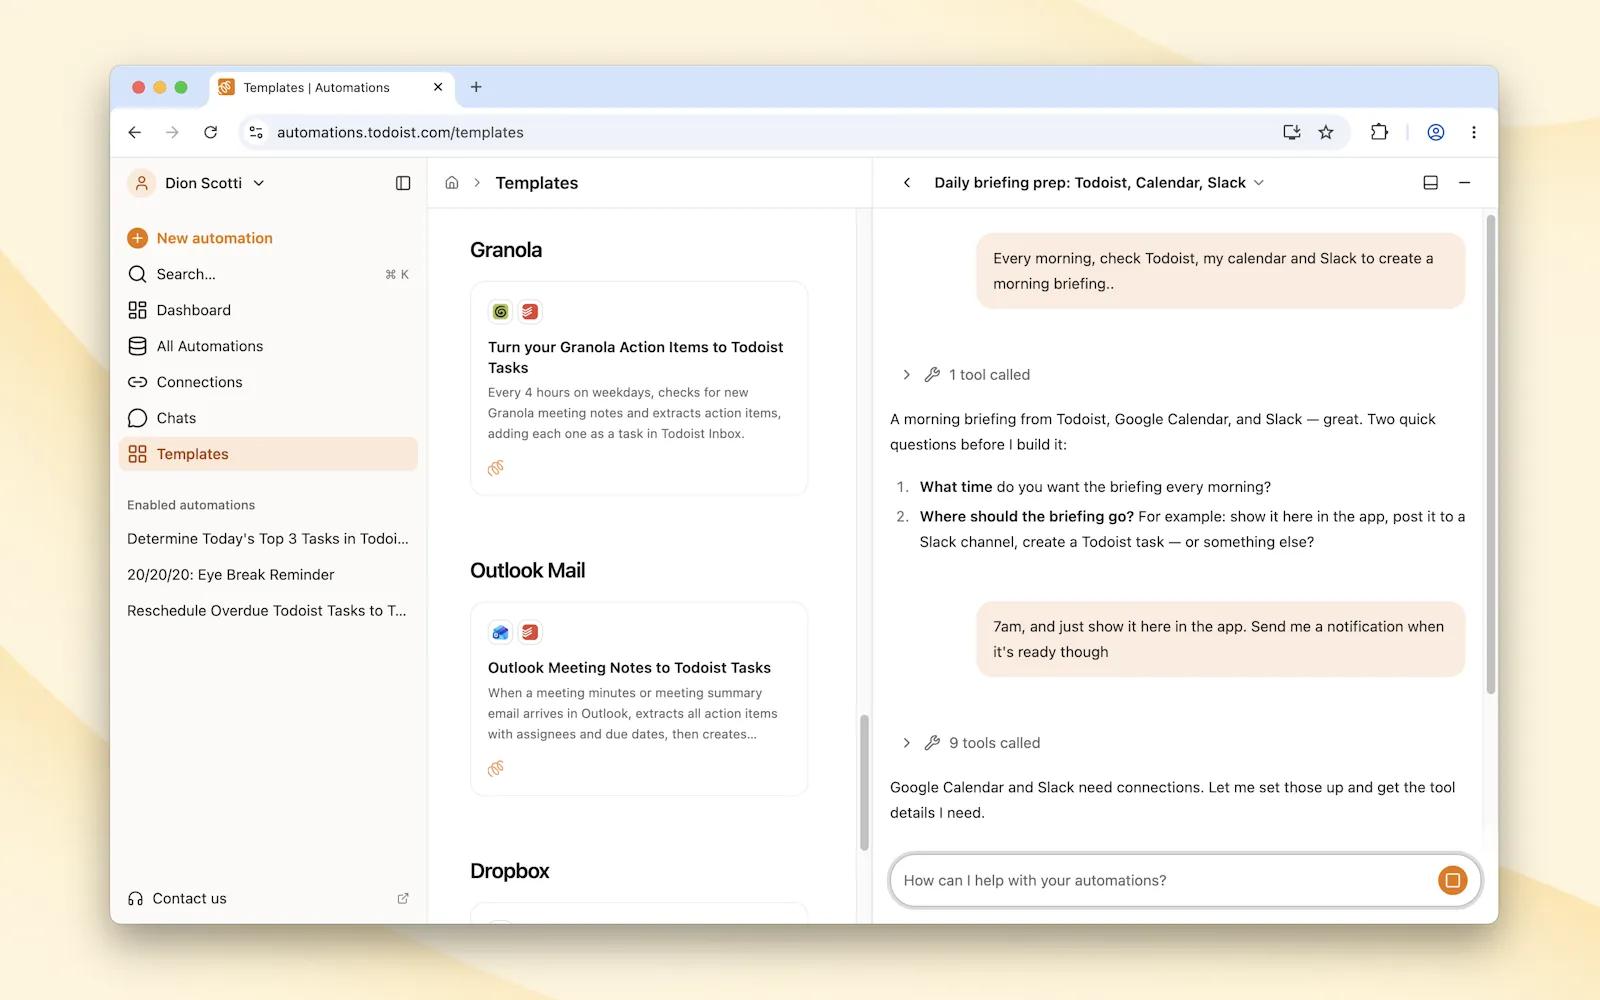Open the browser three-dot menu

pyautogui.click(x=1474, y=132)
